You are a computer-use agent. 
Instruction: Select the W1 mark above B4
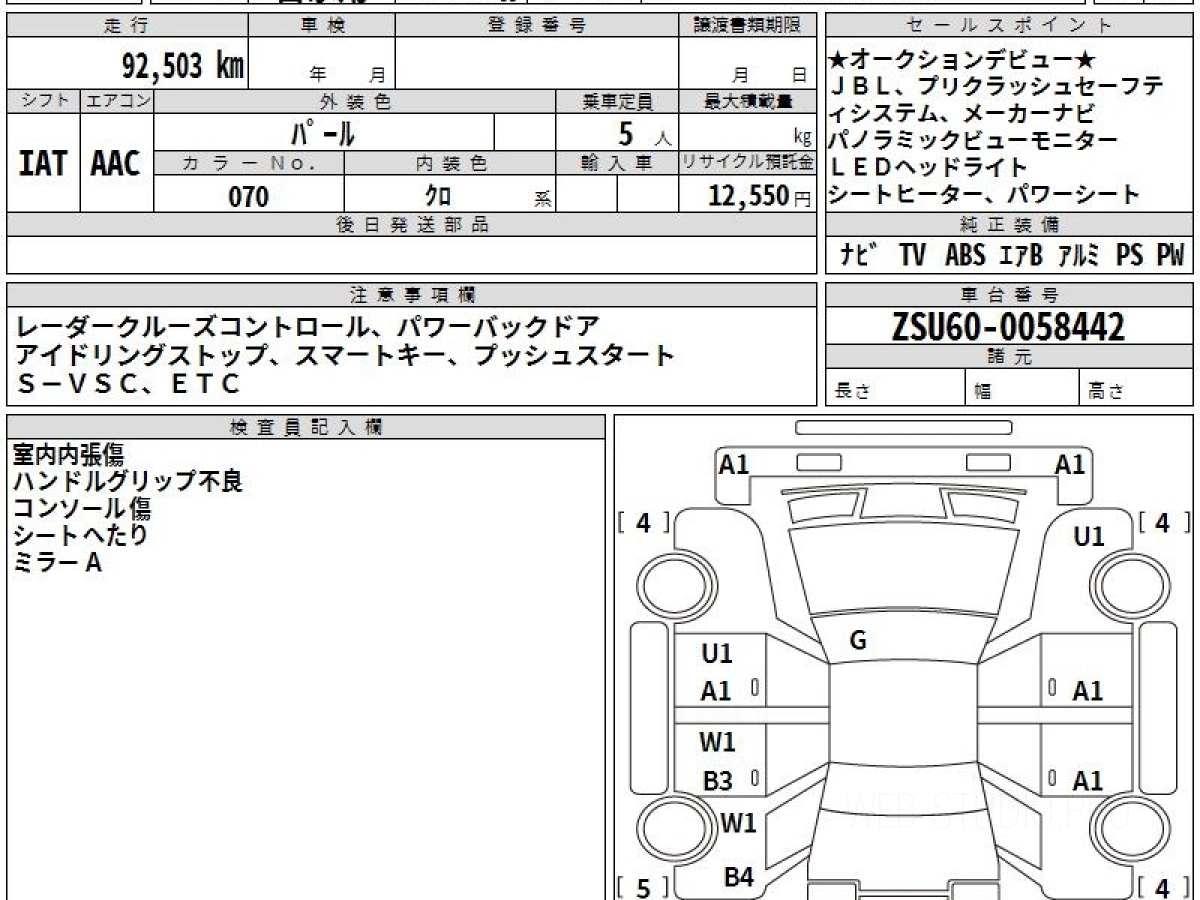point(739,825)
